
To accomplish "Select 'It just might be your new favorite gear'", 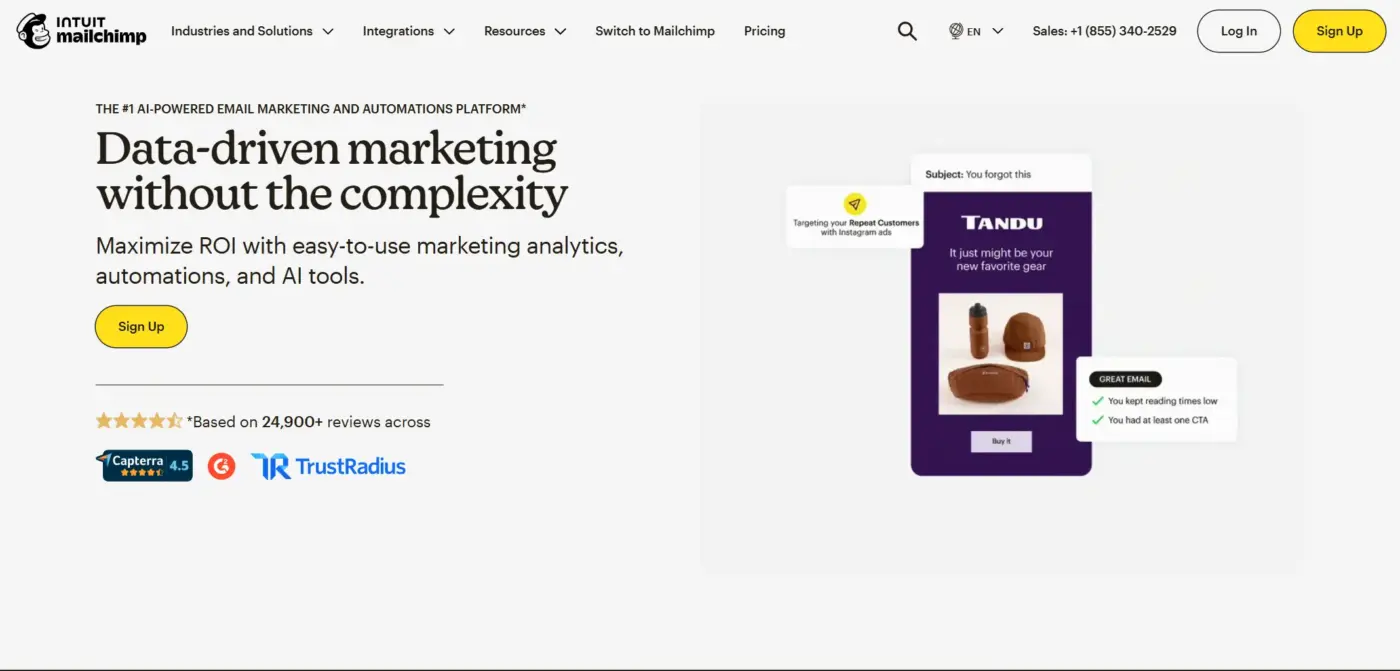I will point(1001,260).
